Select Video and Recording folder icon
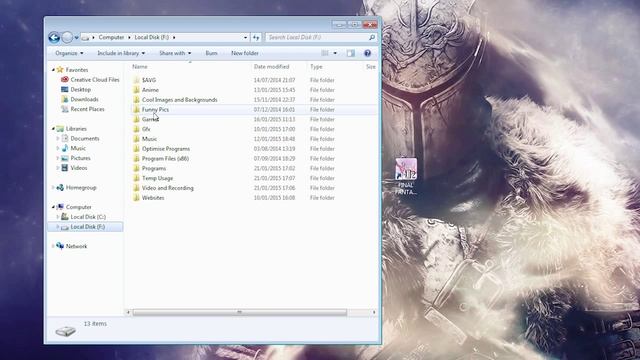640x360 pixels. click(136, 188)
